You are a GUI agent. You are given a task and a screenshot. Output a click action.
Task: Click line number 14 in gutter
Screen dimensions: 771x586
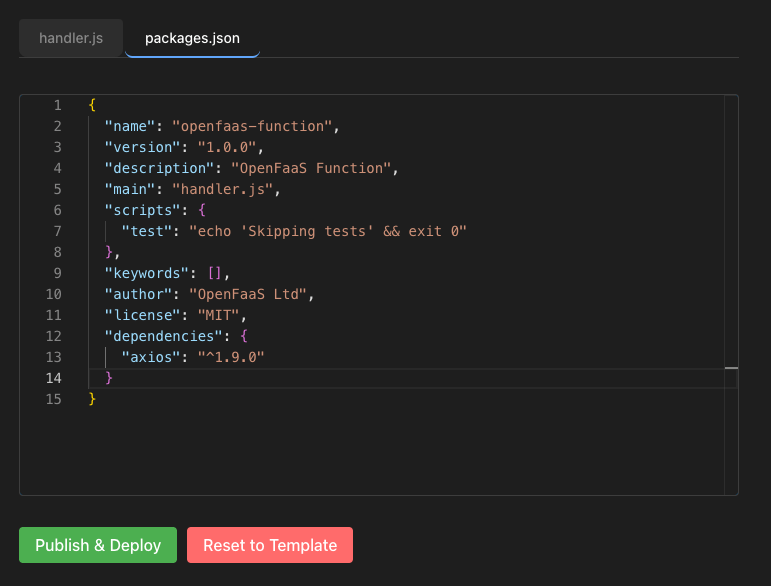[x=54, y=378]
